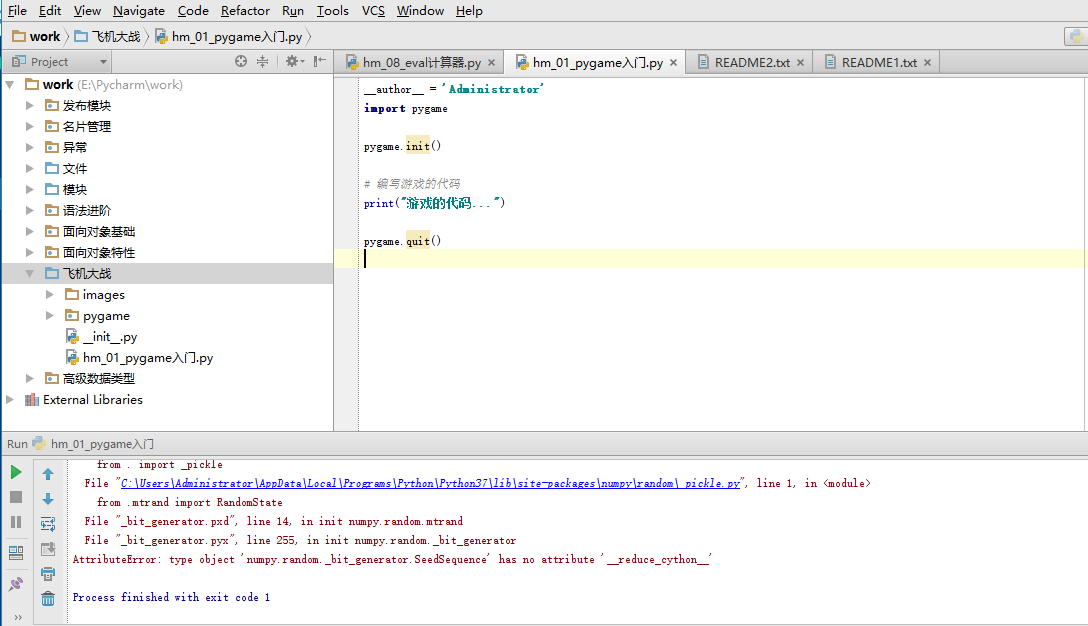Click the Restore Layout icon in Run panel
Screen dimensions: 1088x626
pos(16,553)
